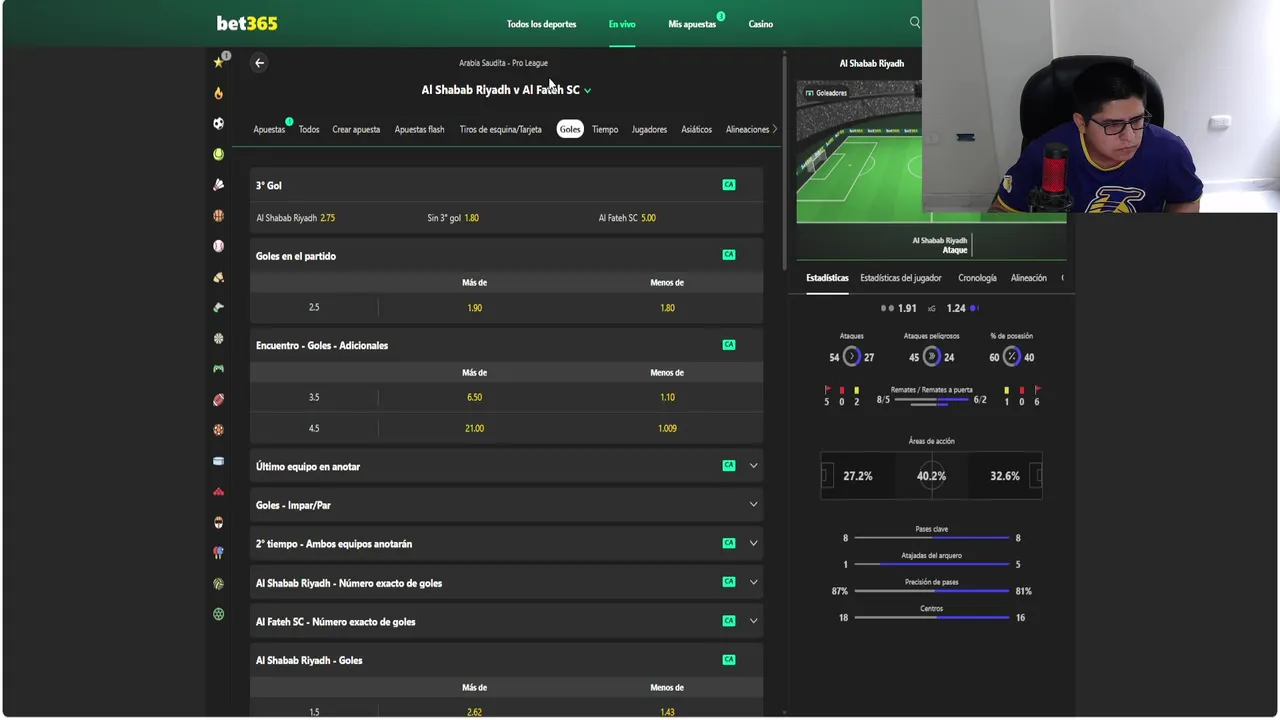
Task: Select the red snooker balls icon
Action: (x=218, y=492)
